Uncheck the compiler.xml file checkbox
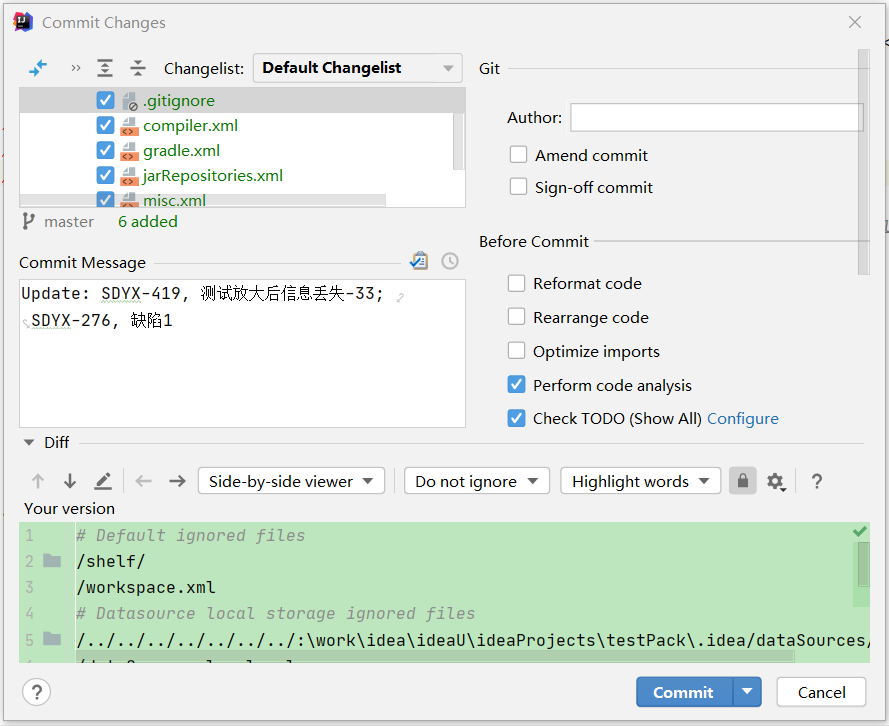 point(105,125)
